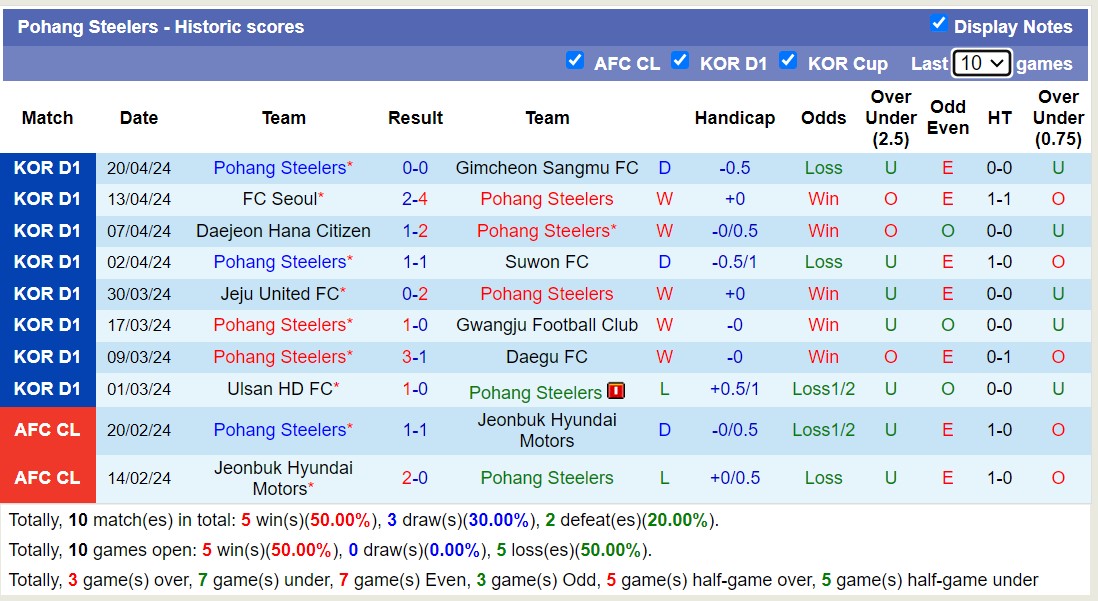
Task: Click the Over Under (2.5) column header
Action: pos(890,117)
